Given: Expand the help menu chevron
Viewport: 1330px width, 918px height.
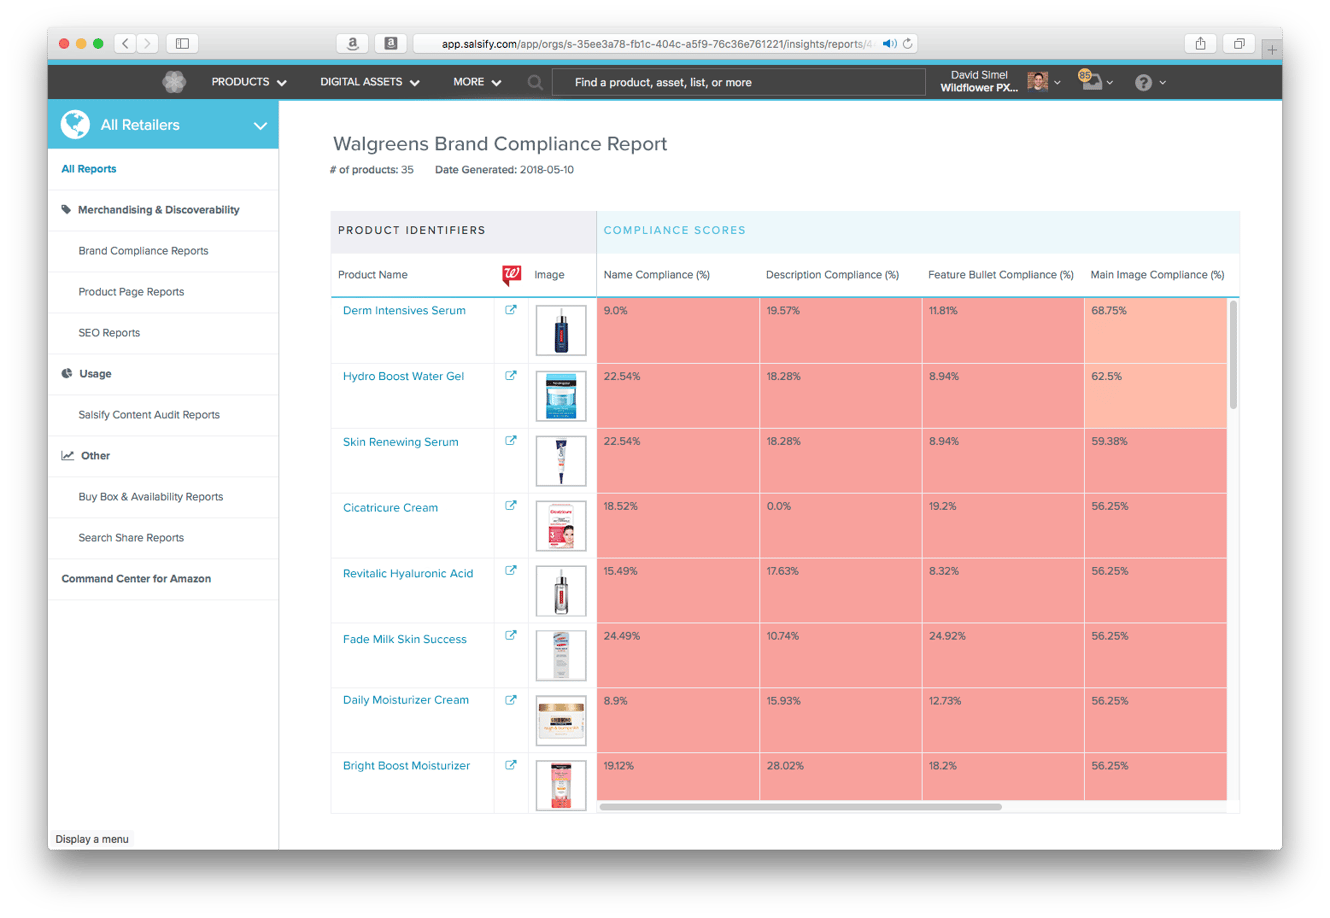Looking at the screenshot, I should (1163, 83).
